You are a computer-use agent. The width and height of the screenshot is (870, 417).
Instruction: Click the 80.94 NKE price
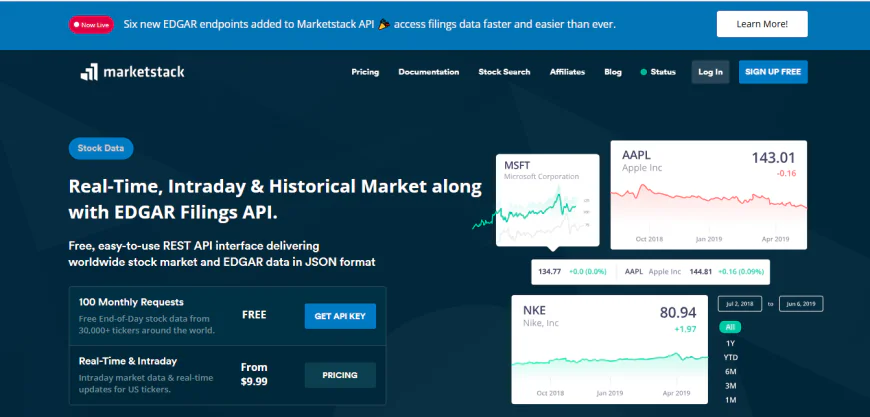(x=678, y=313)
